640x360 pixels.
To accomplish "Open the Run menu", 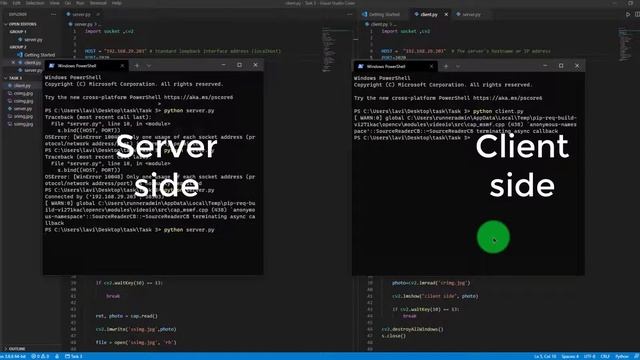I will 80,3.
